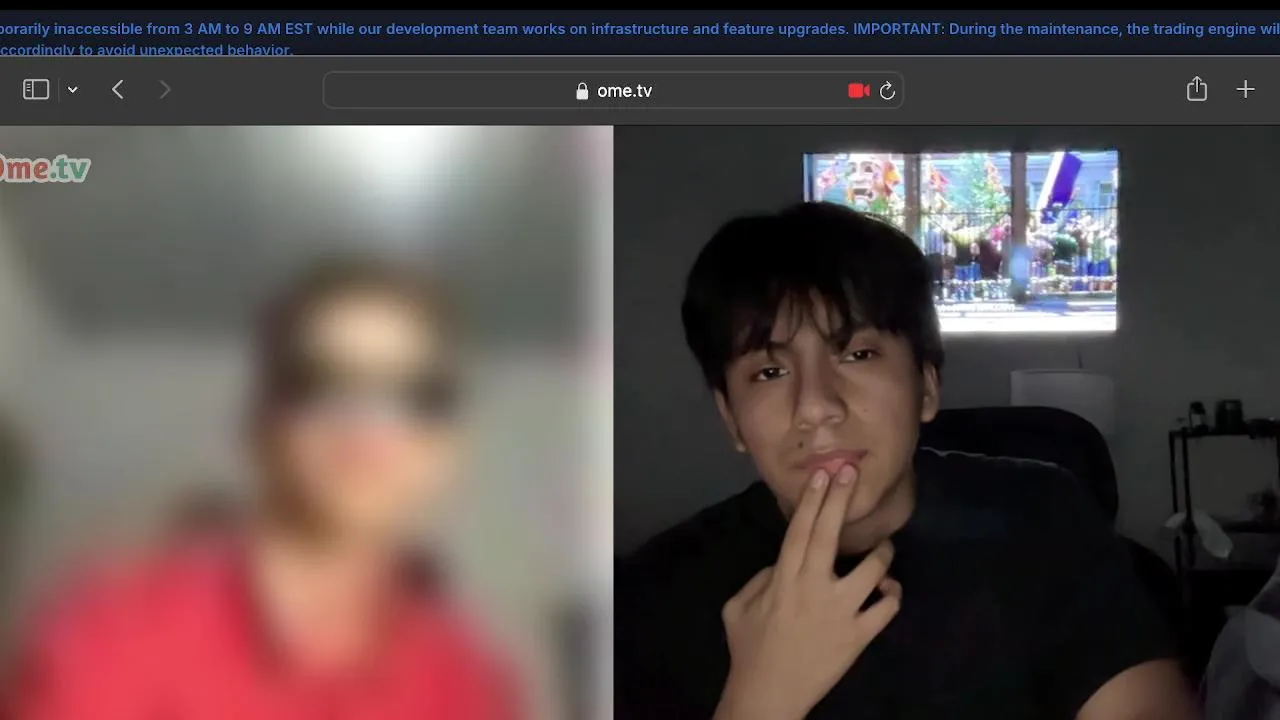Click the red camera recording indicator

(x=858, y=90)
